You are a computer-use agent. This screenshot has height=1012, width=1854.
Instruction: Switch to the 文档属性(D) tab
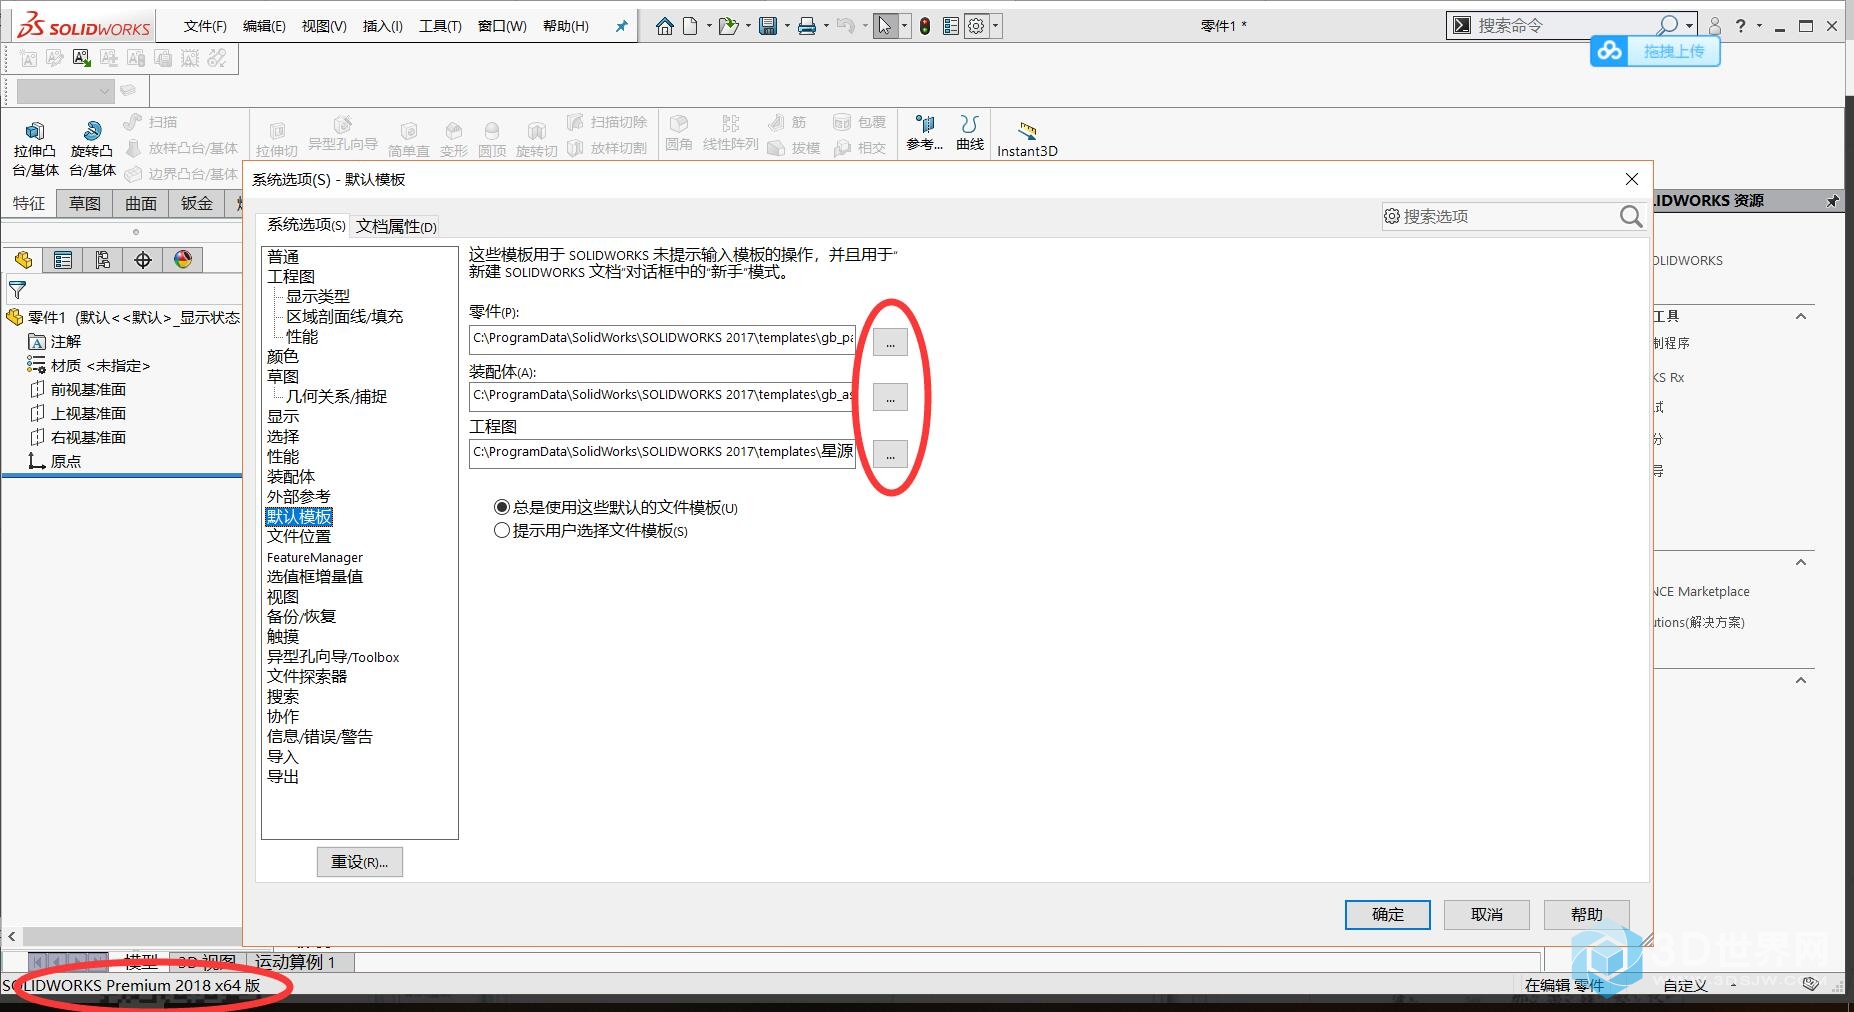396,227
